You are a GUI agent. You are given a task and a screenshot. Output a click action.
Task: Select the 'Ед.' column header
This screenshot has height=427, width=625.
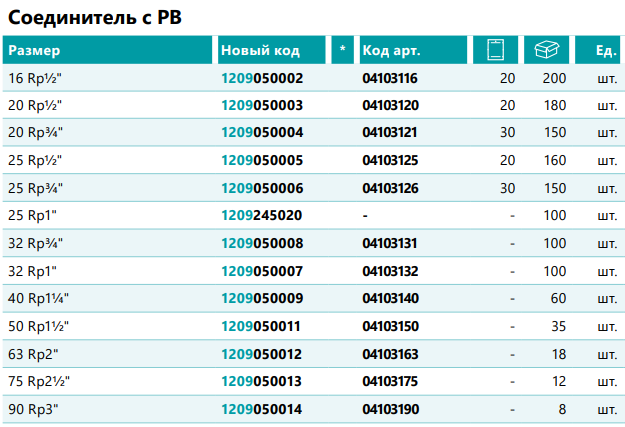click(597, 50)
